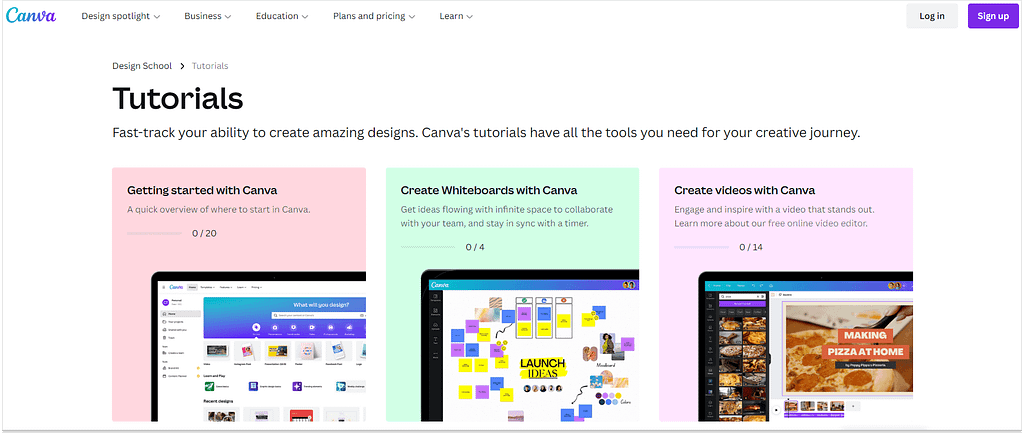This screenshot has height=435, width=1024.
Task: Click the 0 / 20 progress bar
Action: click(x=155, y=233)
